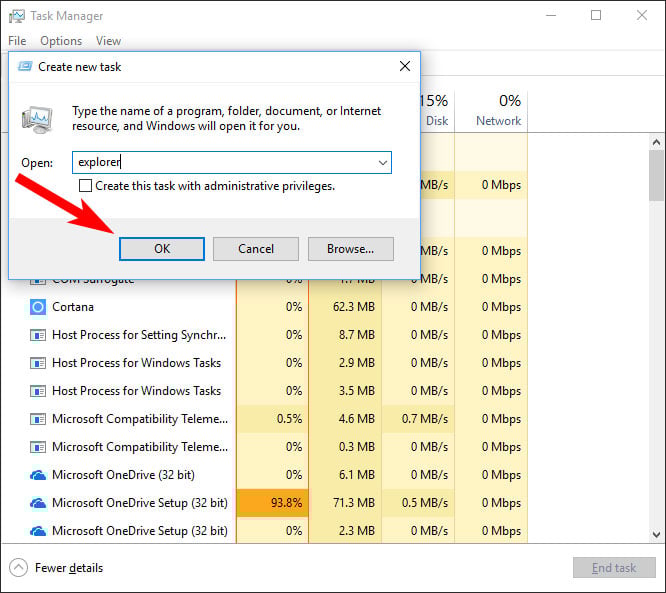Sort by the Disk column header
Screen dimensions: 666x593
(437, 110)
